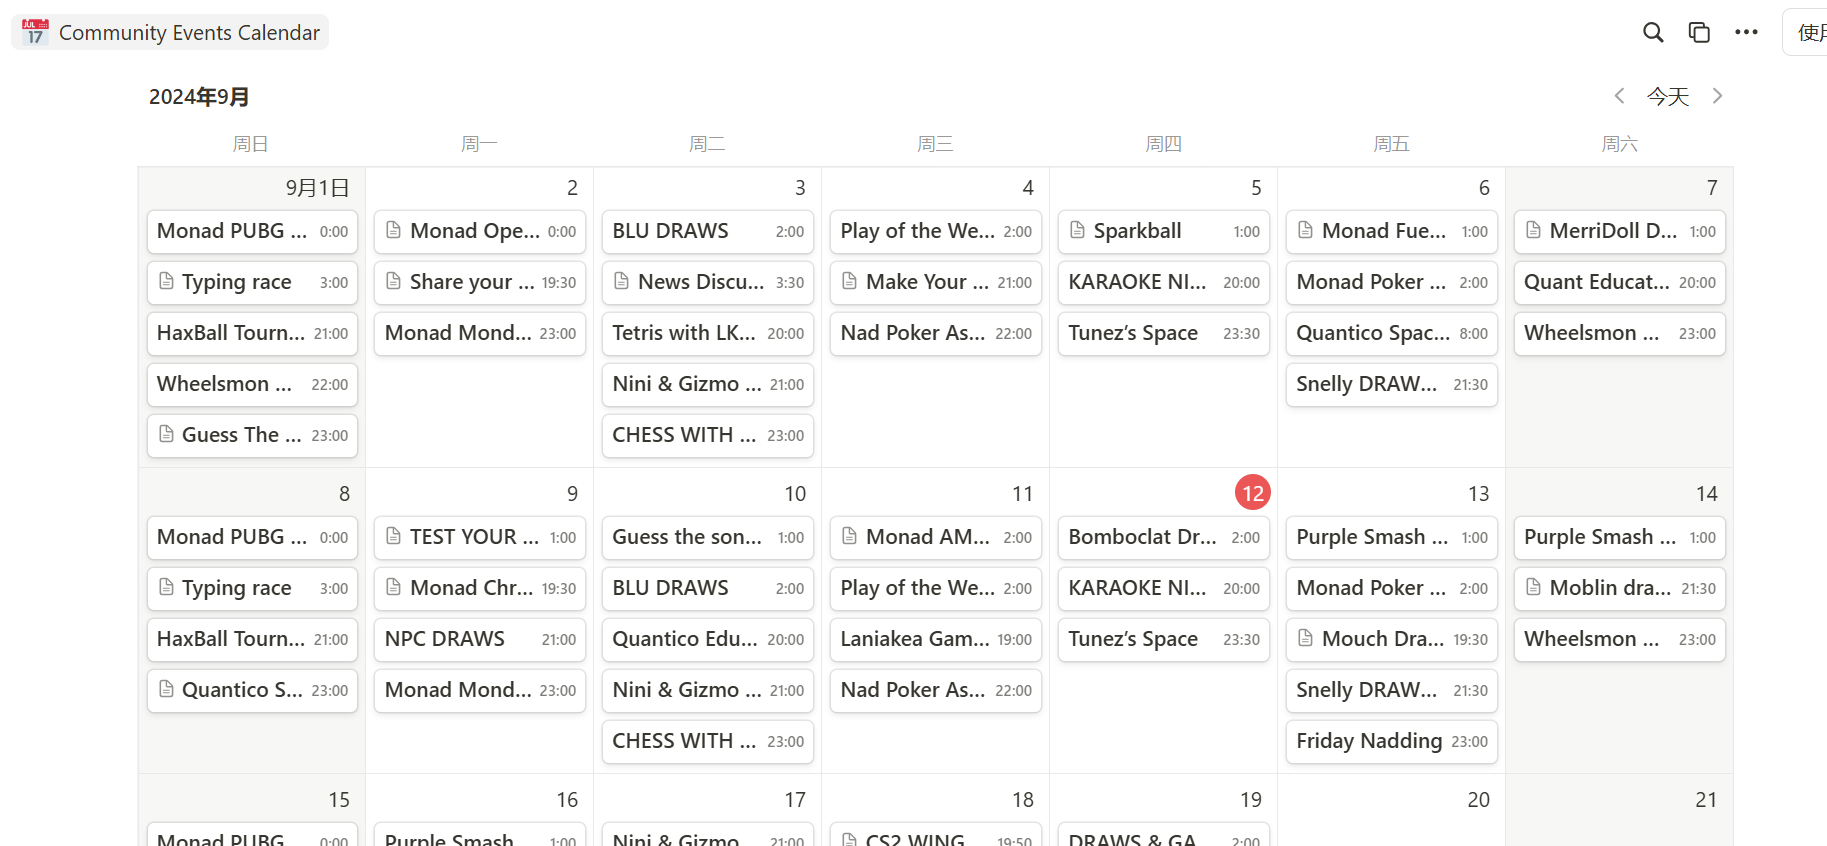Viewport: 1827px width, 846px height.
Task: Click page icon on Typing race, September 1
Action: click(166, 282)
